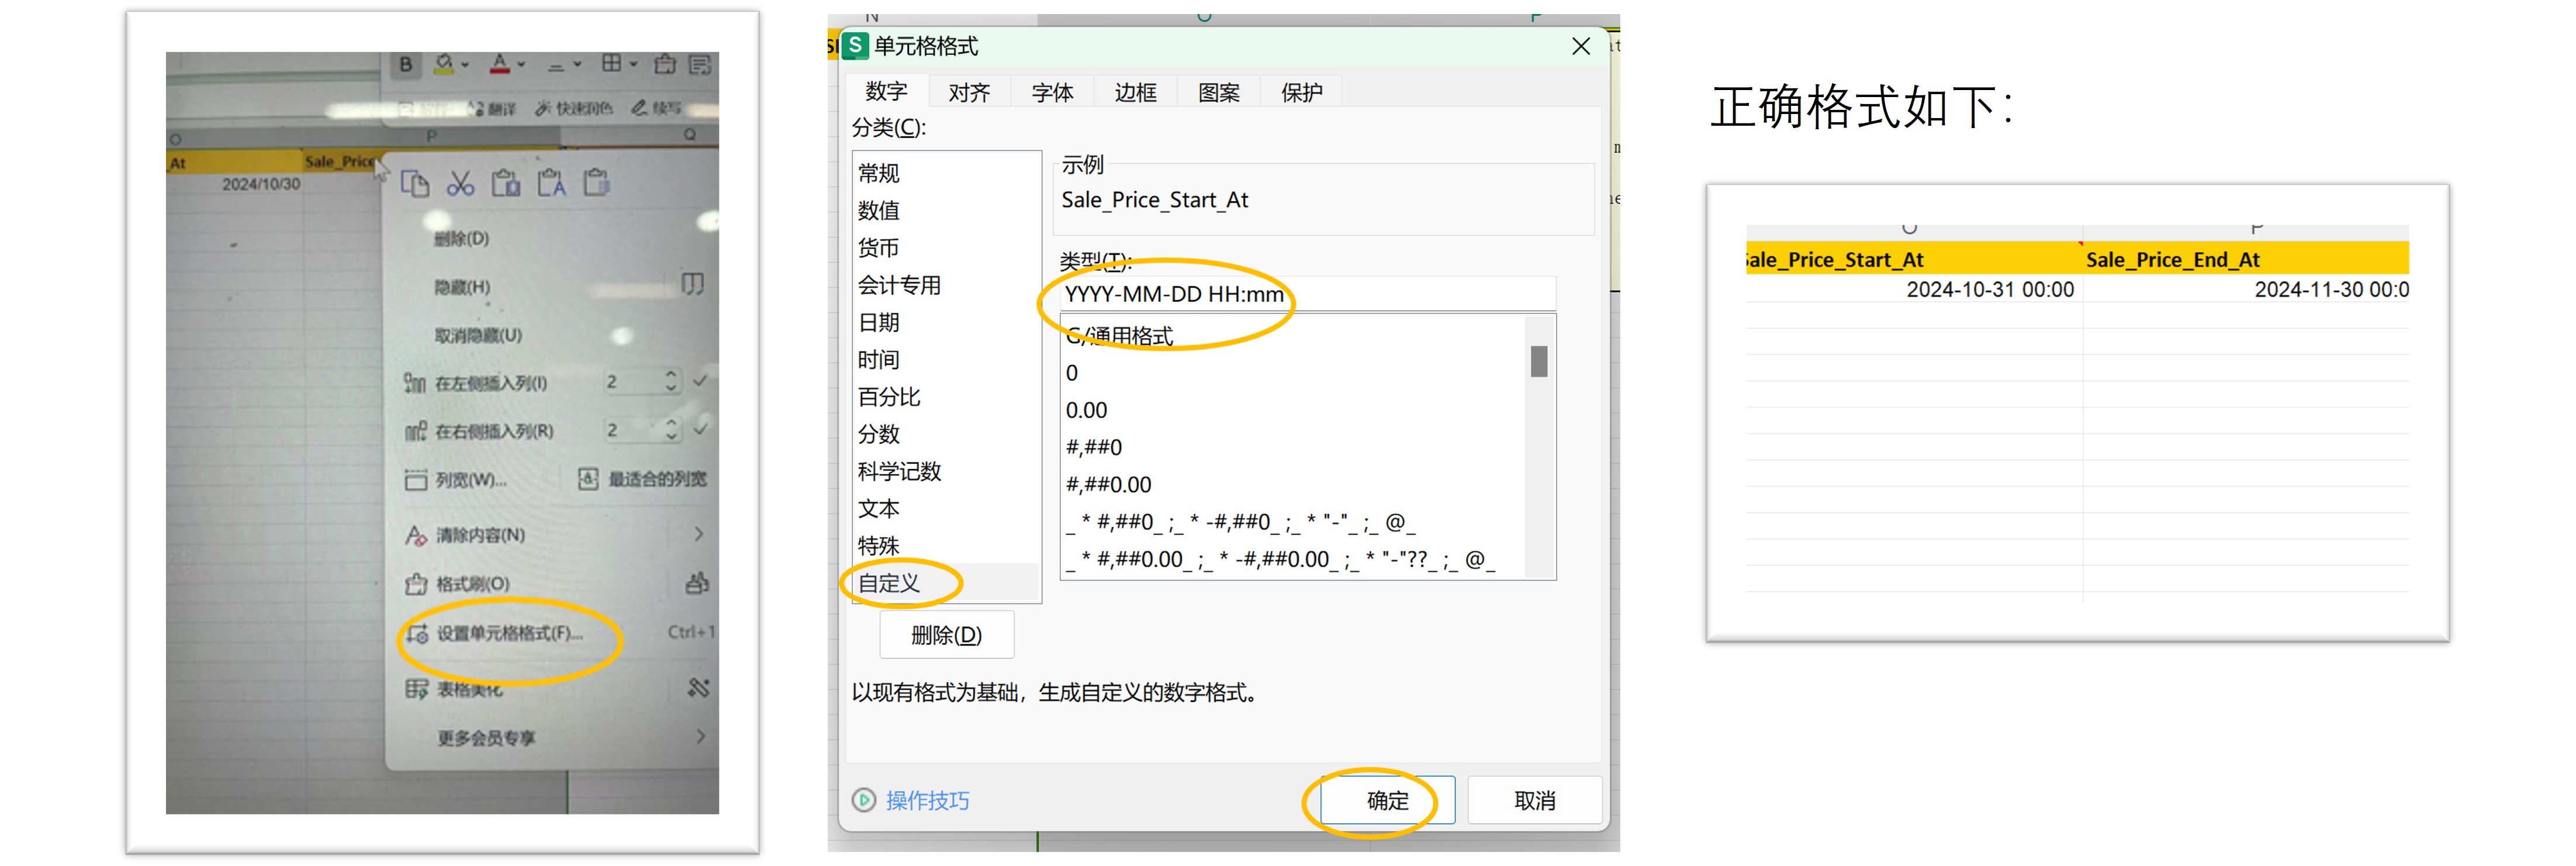Click the copy icon in context menu
The width and height of the screenshot is (2576, 866).
coord(415,184)
